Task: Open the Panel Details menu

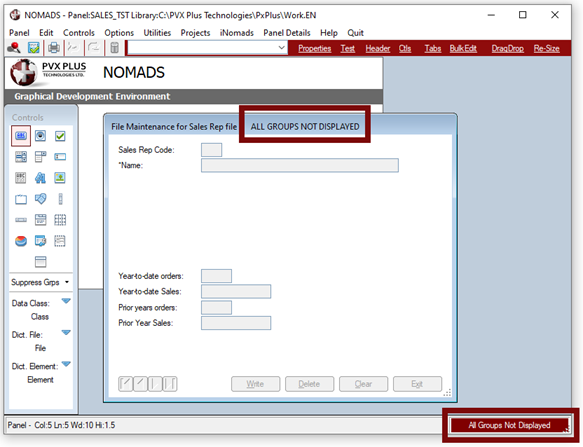Action: (x=287, y=33)
